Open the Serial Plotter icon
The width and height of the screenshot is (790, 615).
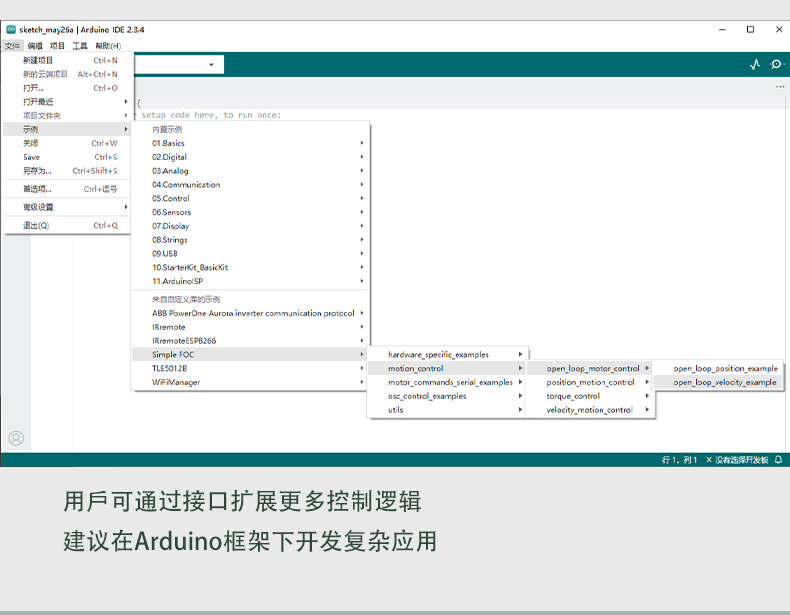(x=755, y=64)
